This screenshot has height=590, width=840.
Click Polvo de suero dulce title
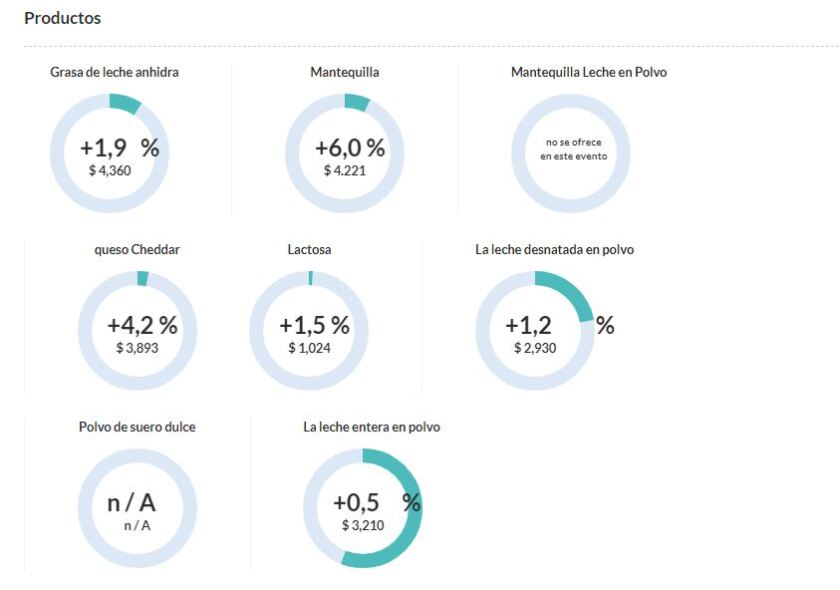[137, 427]
